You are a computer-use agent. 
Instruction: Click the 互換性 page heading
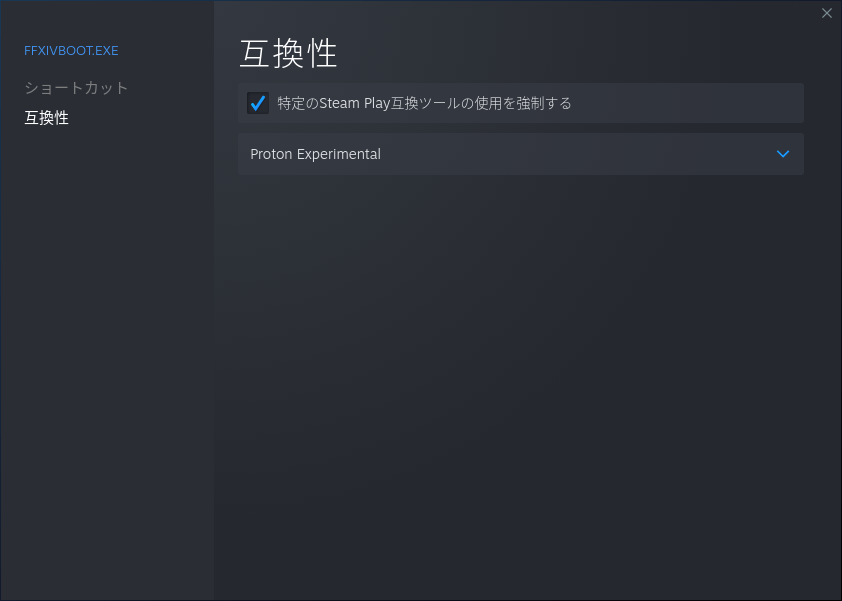pos(288,54)
